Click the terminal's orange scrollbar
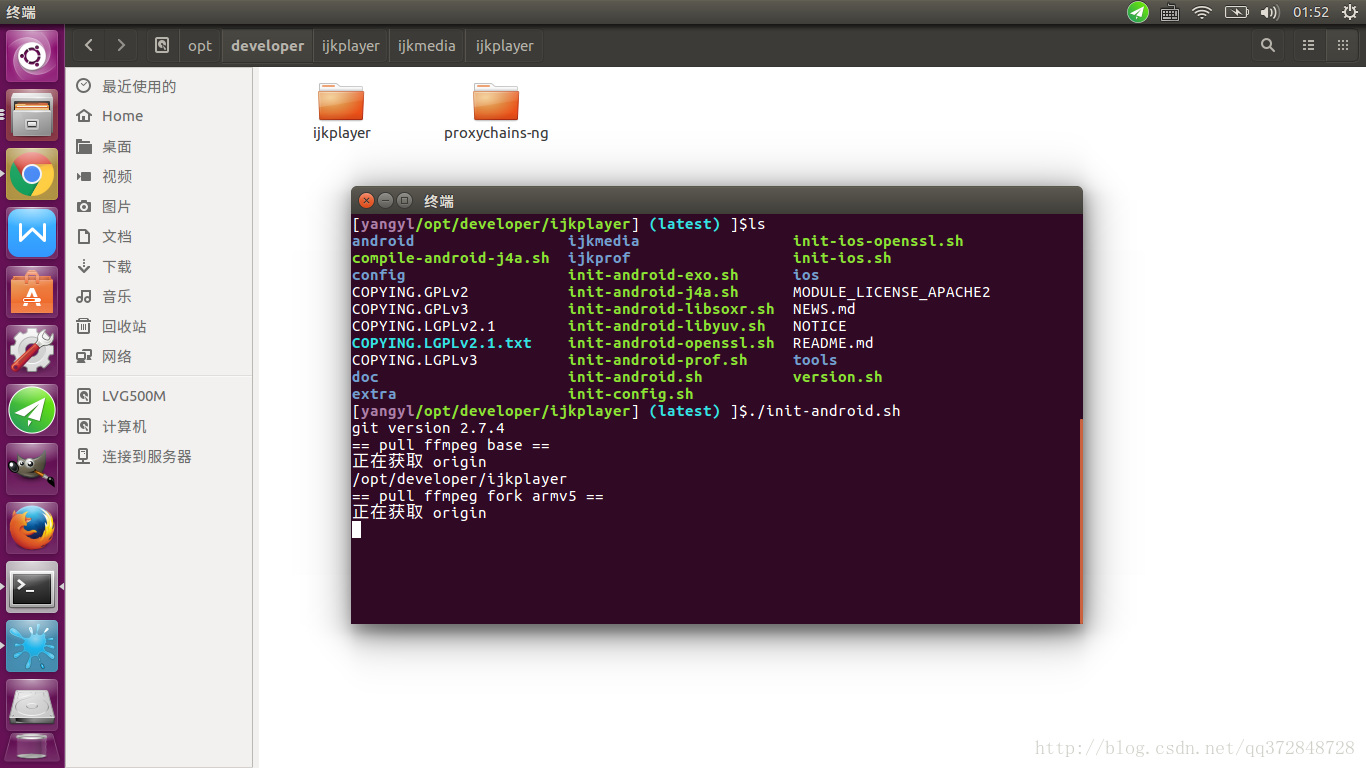 click(x=1080, y=520)
